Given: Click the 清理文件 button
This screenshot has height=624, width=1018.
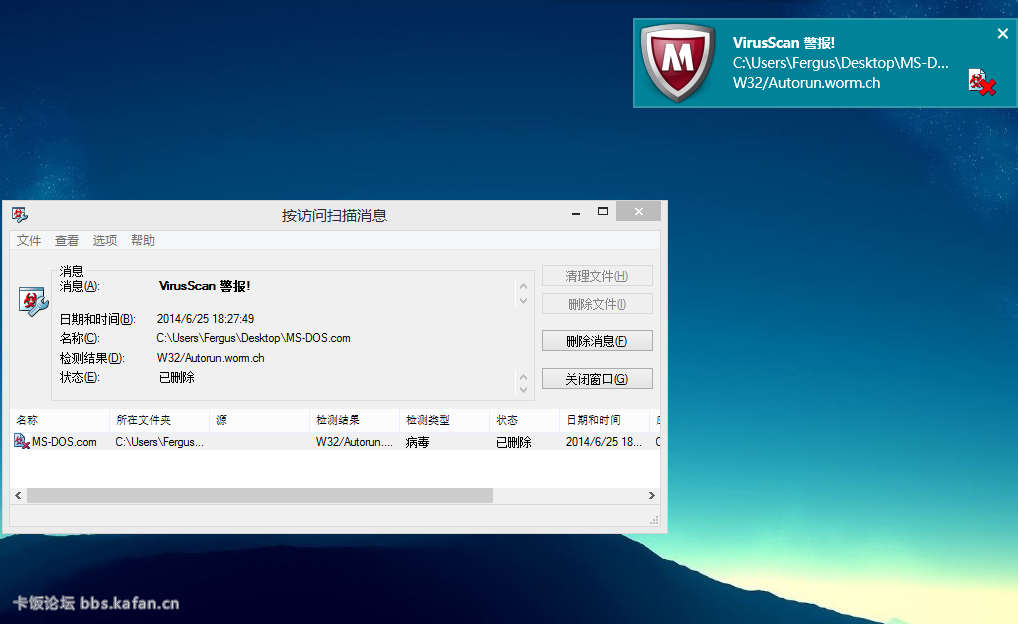Looking at the screenshot, I should click(597, 276).
